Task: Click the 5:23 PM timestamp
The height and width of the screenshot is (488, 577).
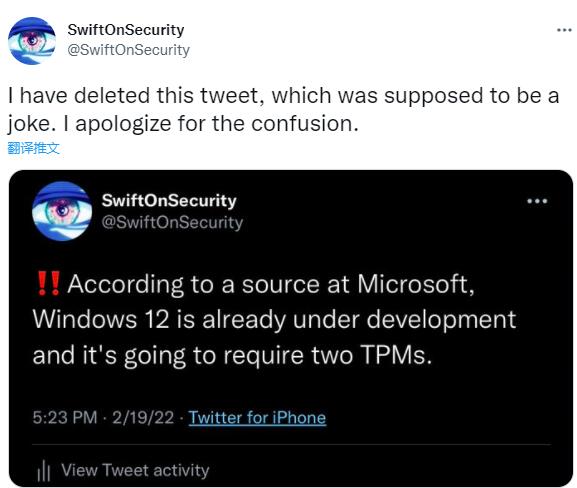Action: [x=65, y=418]
